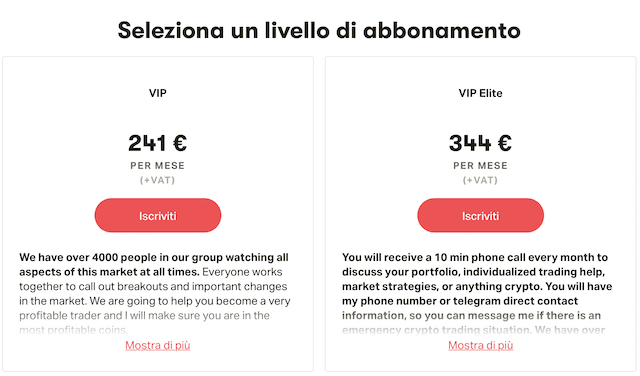Click bold text about 4000 people group

point(154,265)
